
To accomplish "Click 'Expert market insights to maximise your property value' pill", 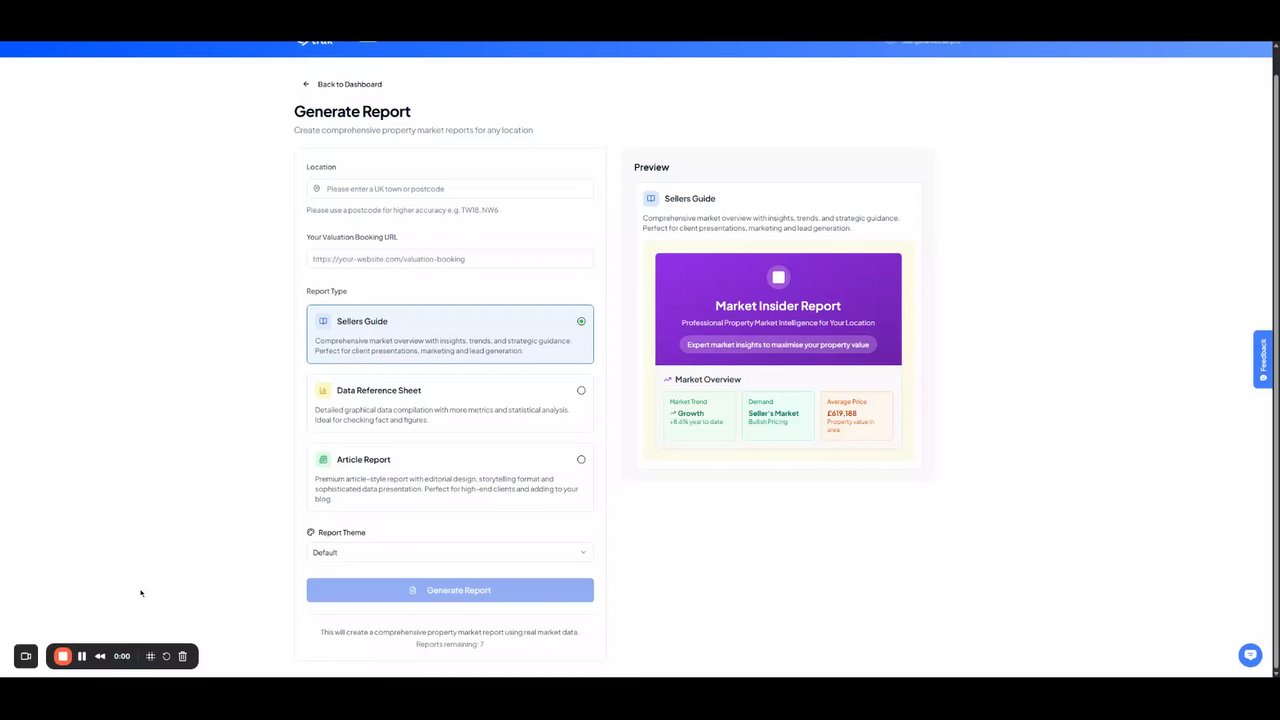I will 778,344.
